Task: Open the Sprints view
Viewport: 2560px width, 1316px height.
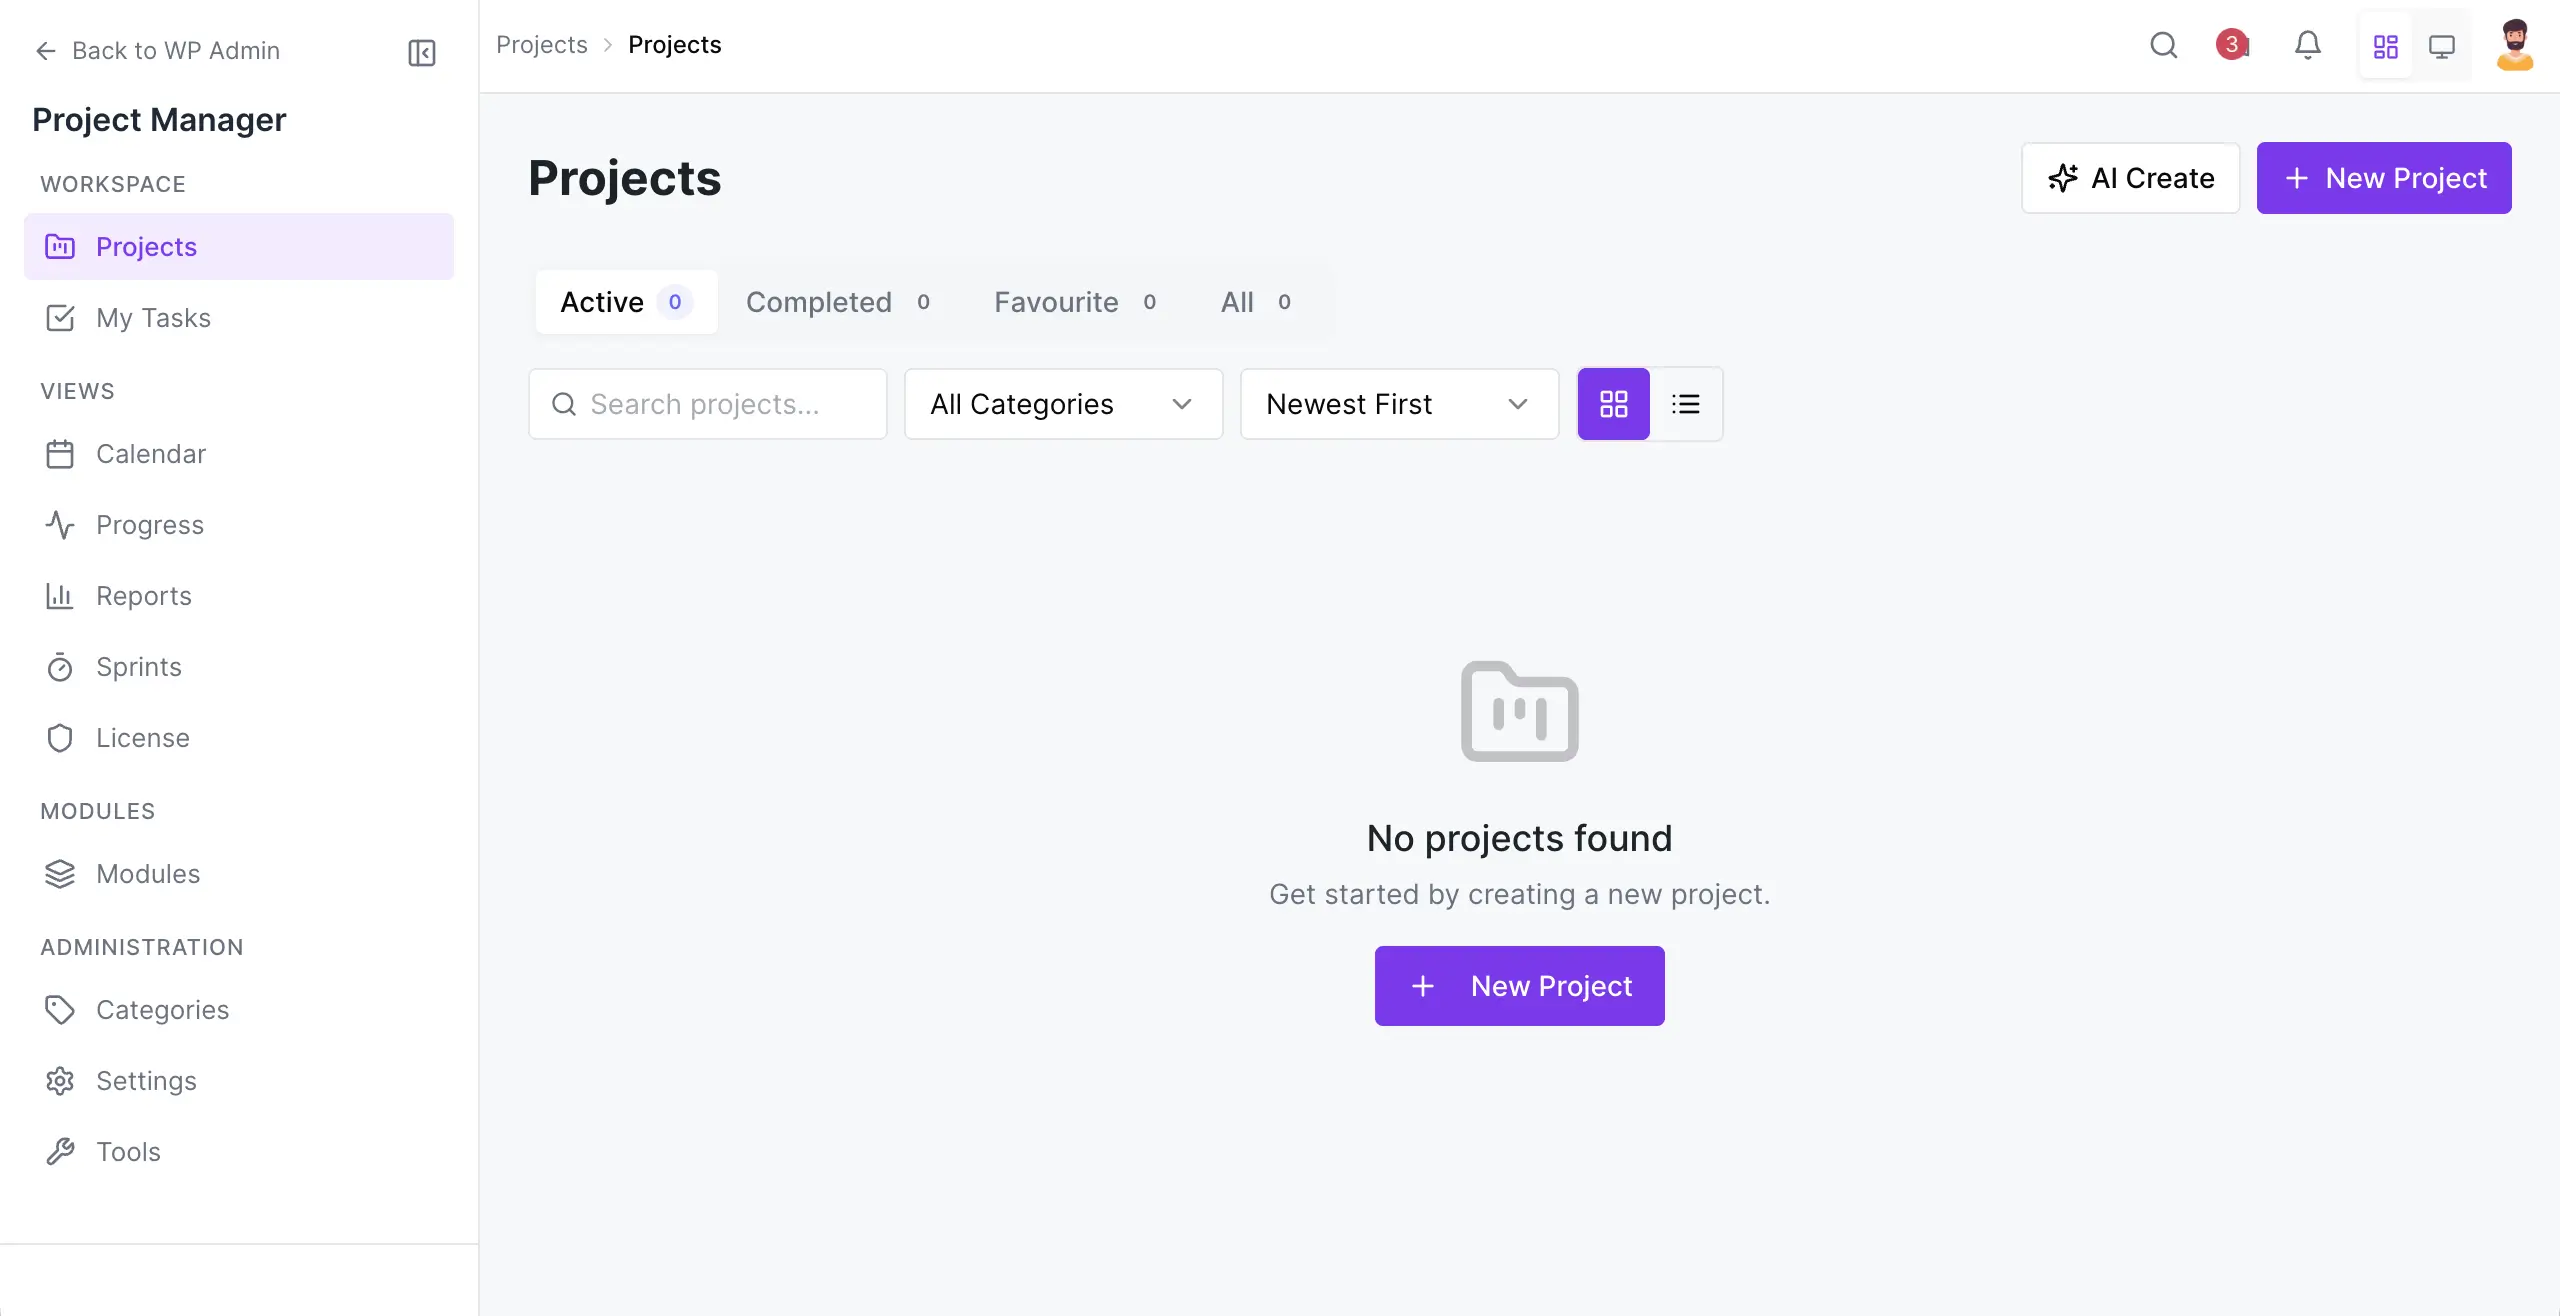Action: point(139,667)
